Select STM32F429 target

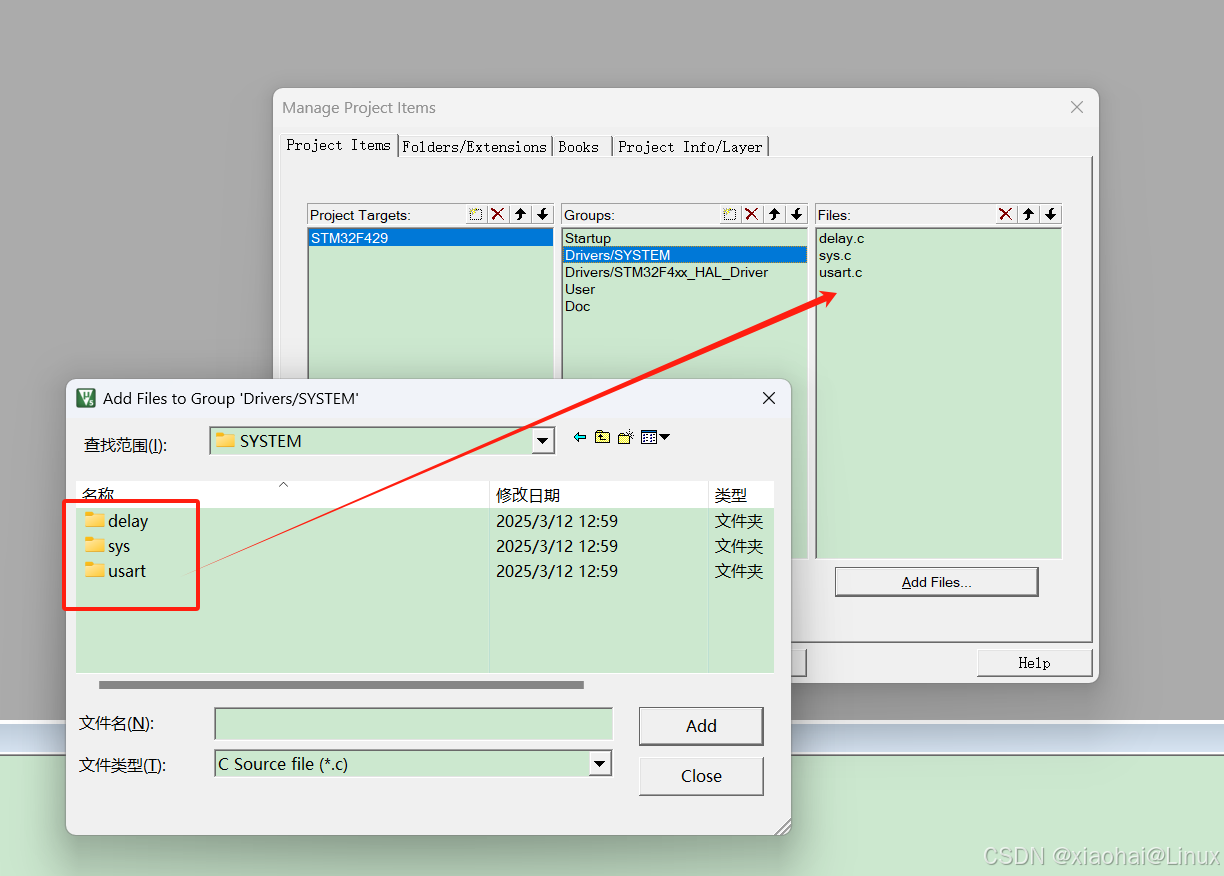point(430,238)
